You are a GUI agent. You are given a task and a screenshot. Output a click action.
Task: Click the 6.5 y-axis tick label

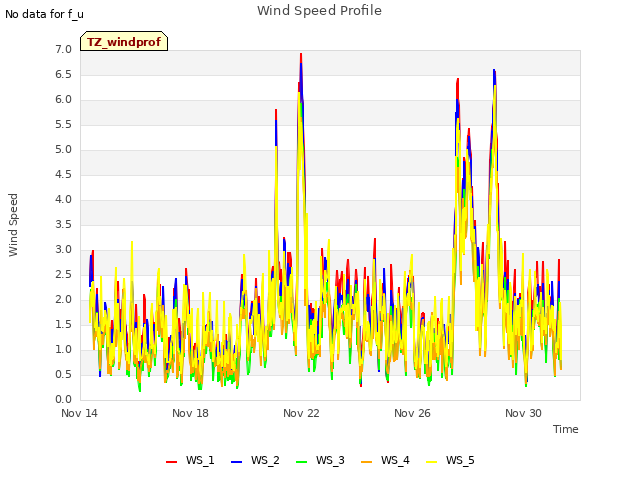pyautogui.click(x=63, y=74)
